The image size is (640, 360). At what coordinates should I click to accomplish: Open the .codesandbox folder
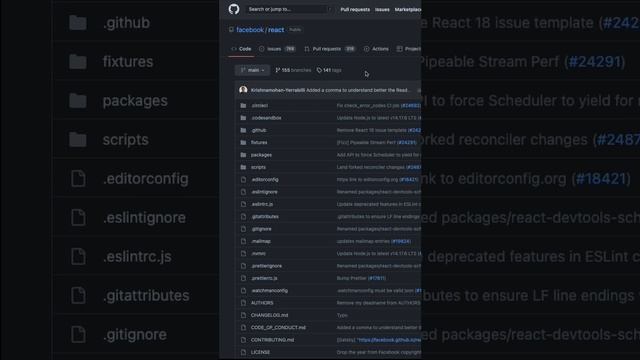[266, 118]
